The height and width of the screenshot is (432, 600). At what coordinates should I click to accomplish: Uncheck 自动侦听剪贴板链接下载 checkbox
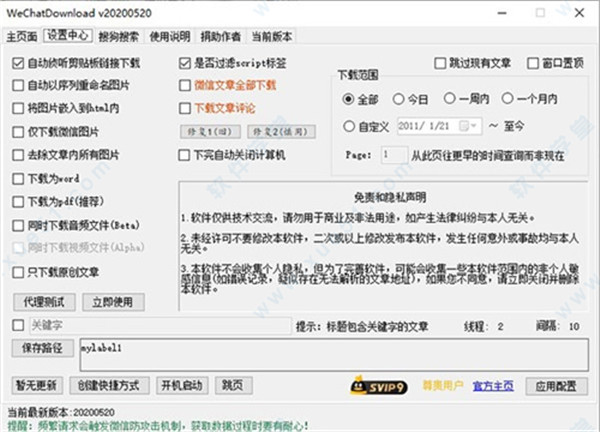pos(18,63)
